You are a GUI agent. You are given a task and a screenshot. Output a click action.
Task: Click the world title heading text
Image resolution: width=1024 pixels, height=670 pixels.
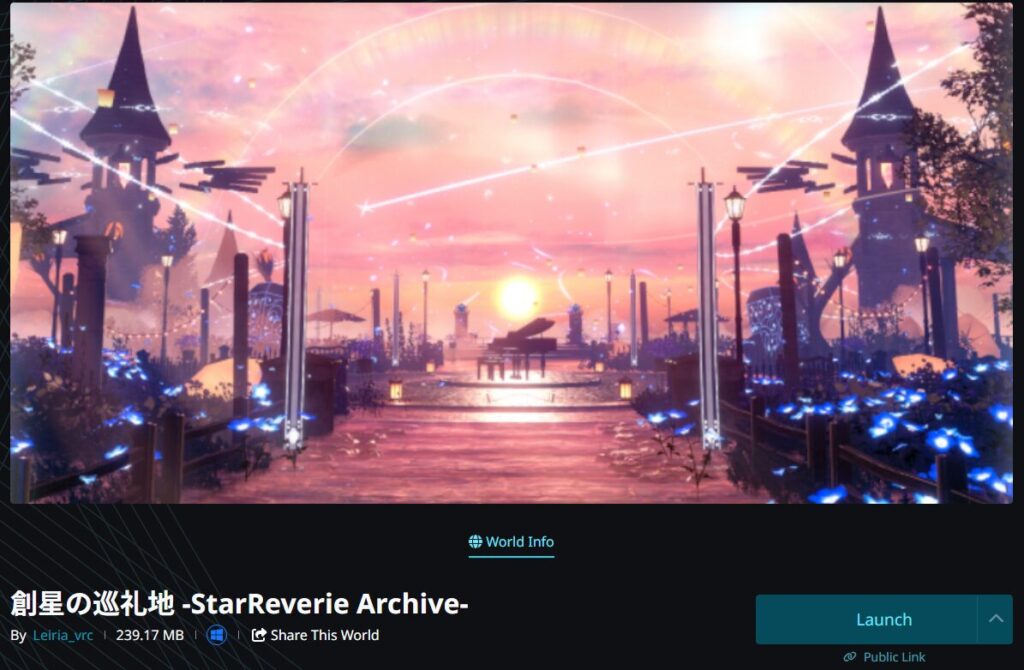coord(239,603)
